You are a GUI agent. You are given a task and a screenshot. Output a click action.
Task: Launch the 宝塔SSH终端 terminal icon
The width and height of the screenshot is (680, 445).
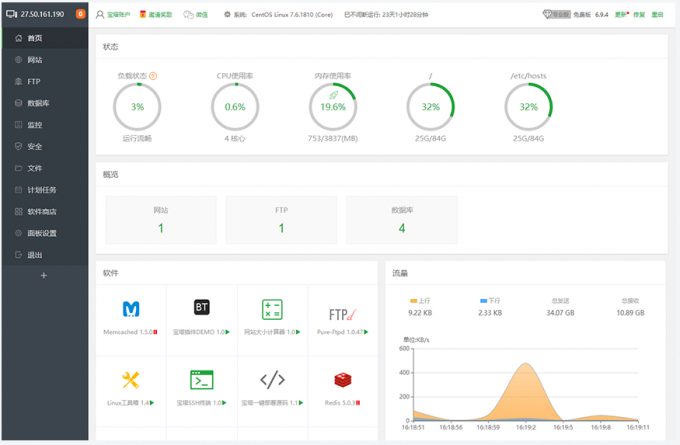coord(201,379)
